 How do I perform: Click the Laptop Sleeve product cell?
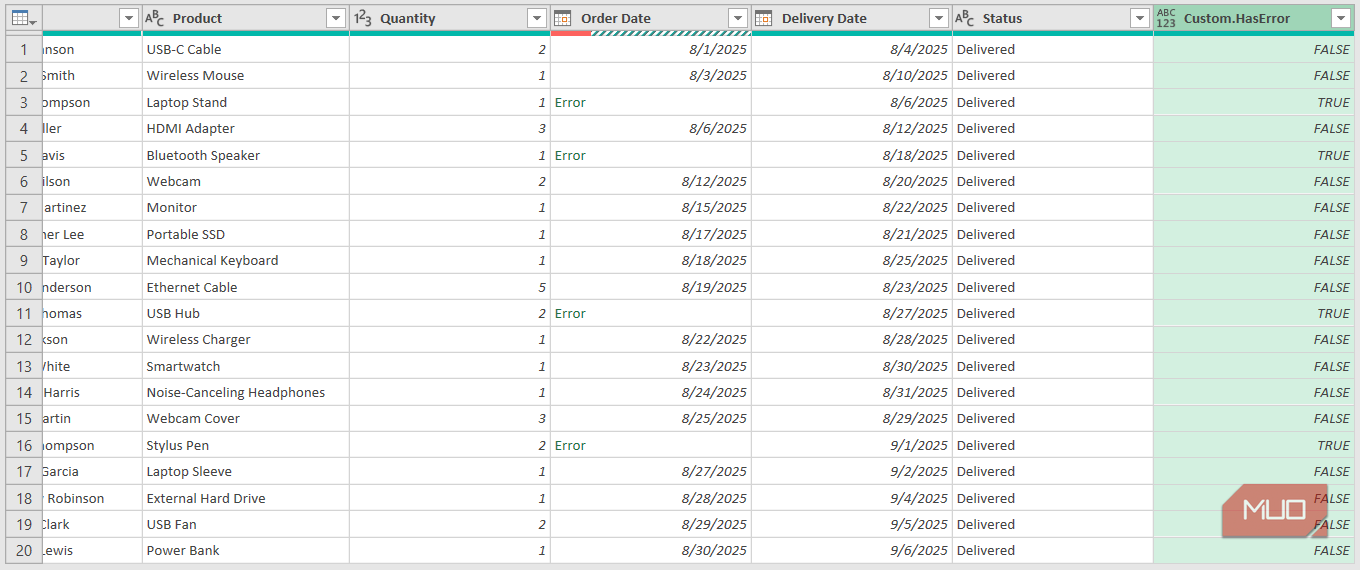(x=246, y=471)
